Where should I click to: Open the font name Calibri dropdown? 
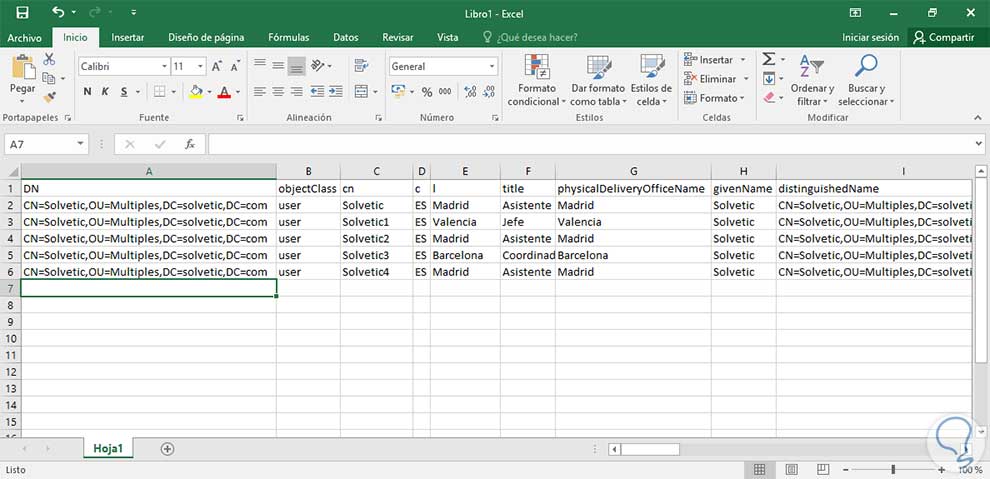(x=165, y=66)
